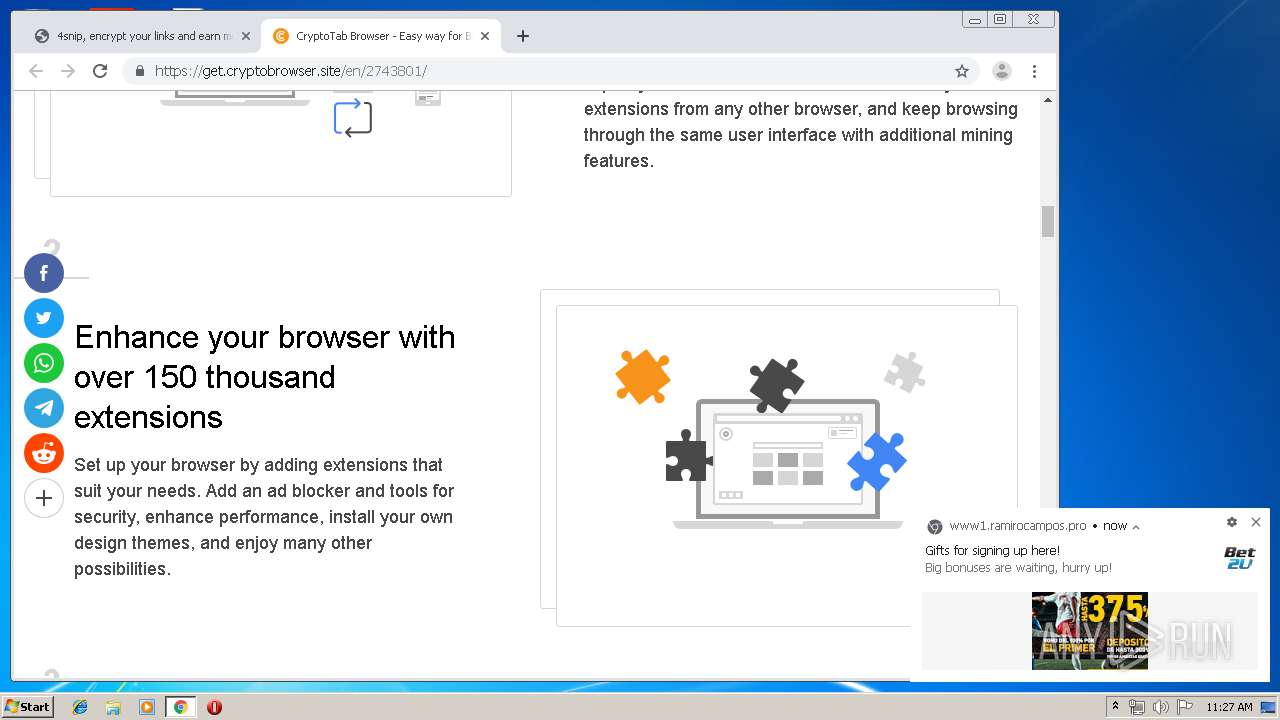
Task: Open network tray icon
Action: tap(1137, 707)
